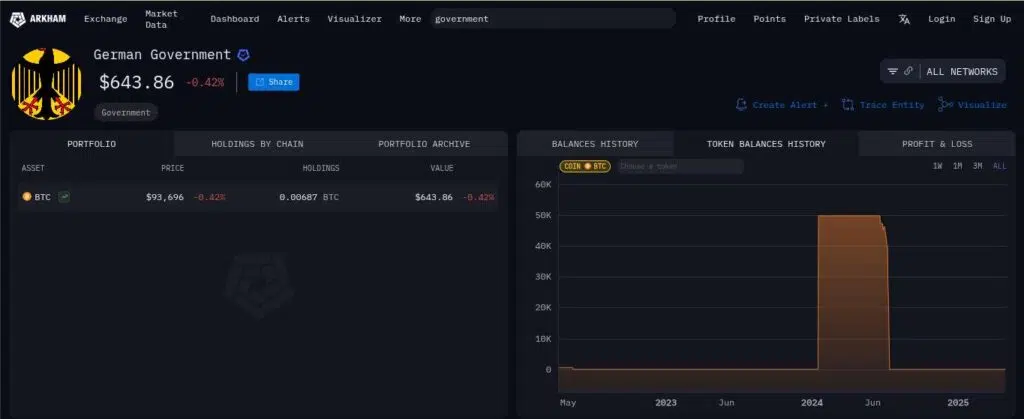Open the language translation icon
This screenshot has width=1024, height=419.
(904, 19)
